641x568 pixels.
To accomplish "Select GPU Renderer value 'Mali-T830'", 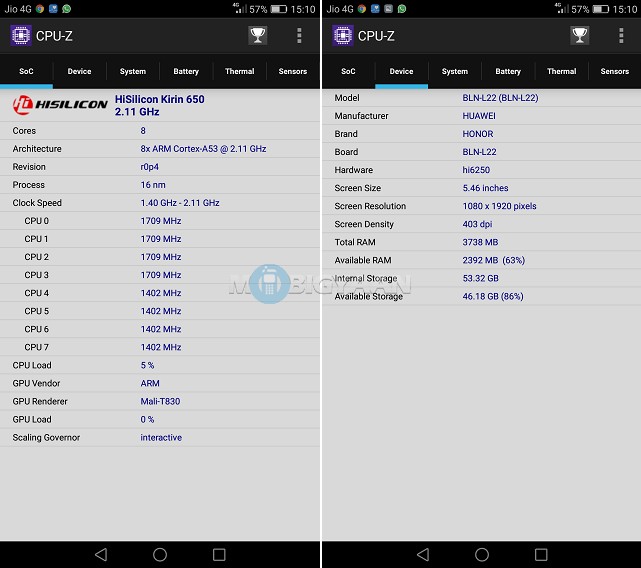I will tap(160, 401).
